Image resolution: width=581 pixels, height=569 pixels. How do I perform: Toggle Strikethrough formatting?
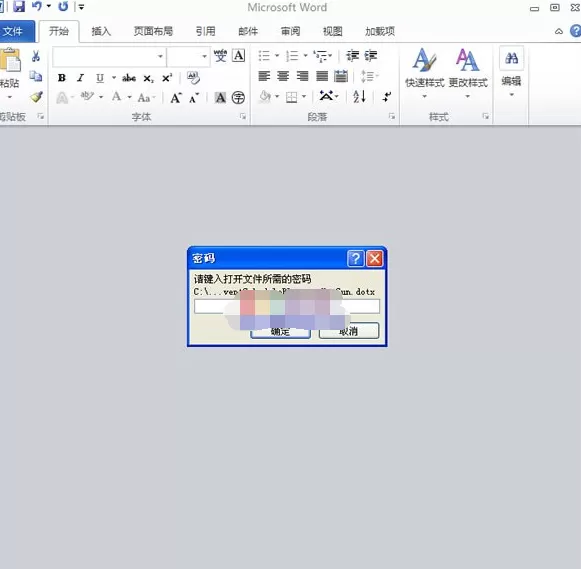pyautogui.click(x=129, y=78)
